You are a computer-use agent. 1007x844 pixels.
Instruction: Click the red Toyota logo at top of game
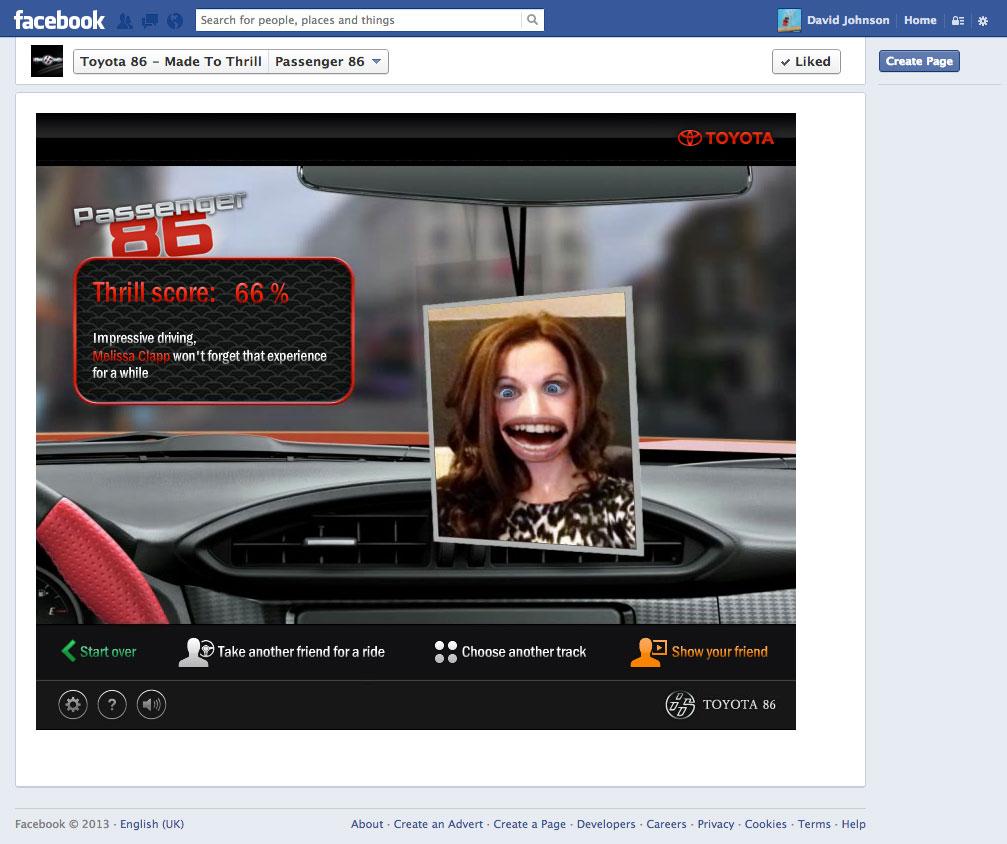click(x=726, y=138)
